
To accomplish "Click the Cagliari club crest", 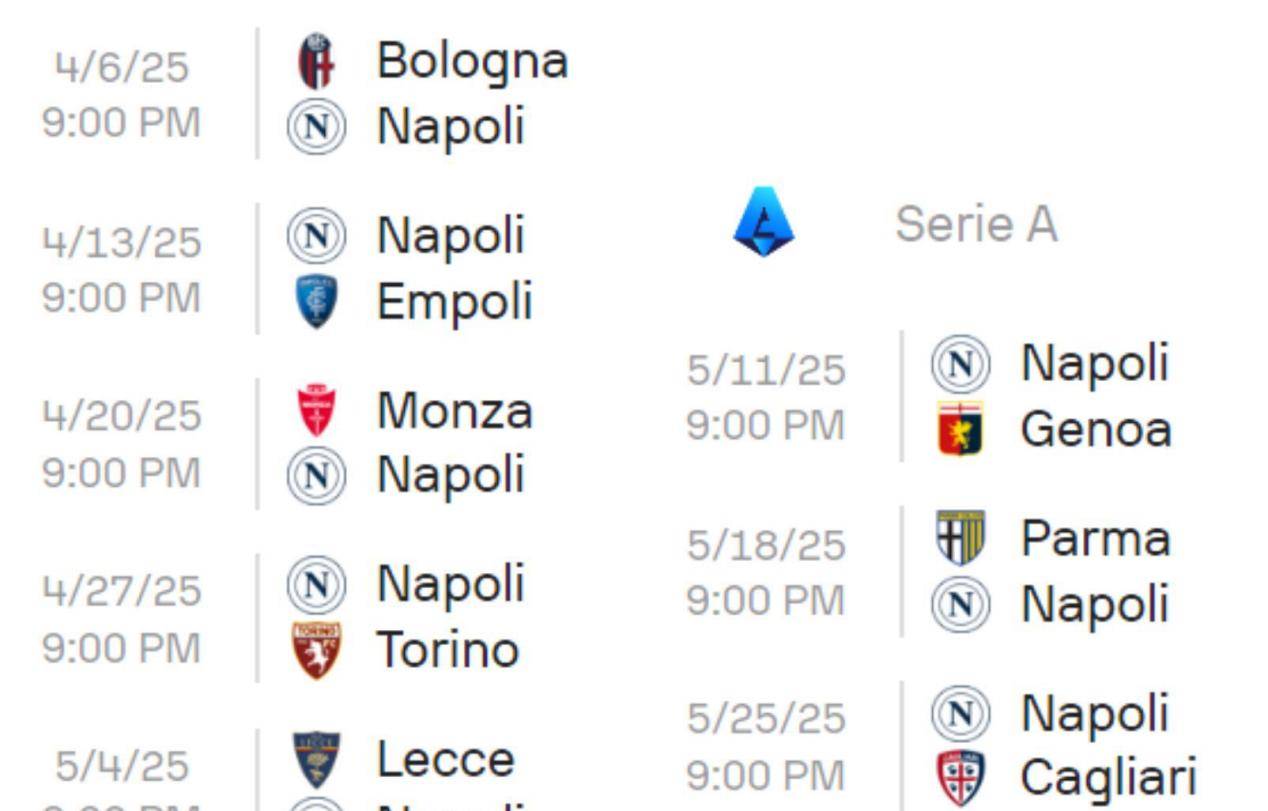I will (960, 778).
